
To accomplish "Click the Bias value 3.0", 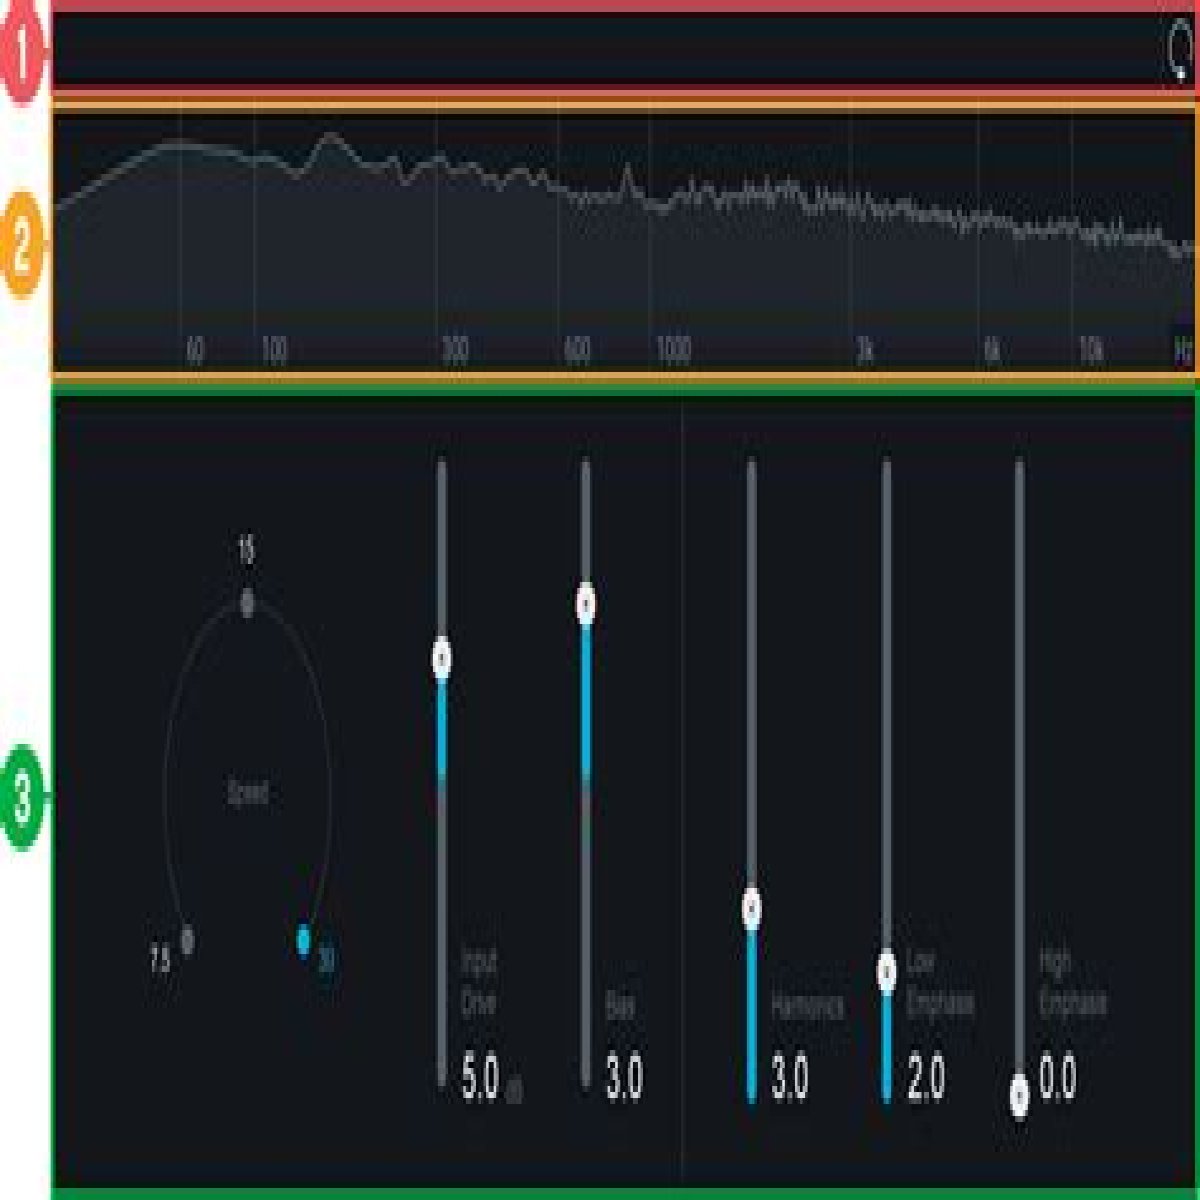I will pos(624,1079).
